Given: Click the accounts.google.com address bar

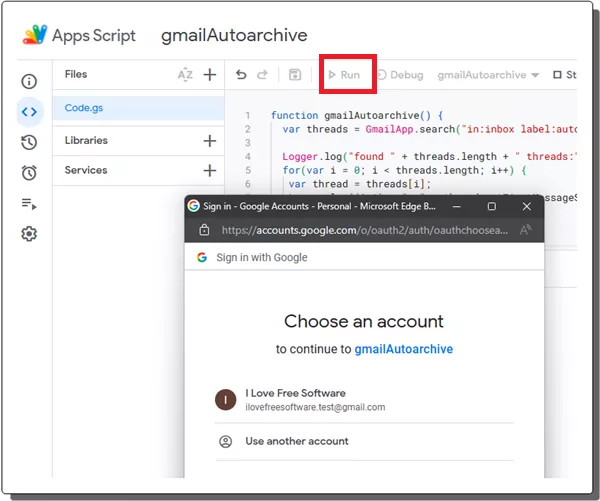Looking at the screenshot, I should coord(365,229).
